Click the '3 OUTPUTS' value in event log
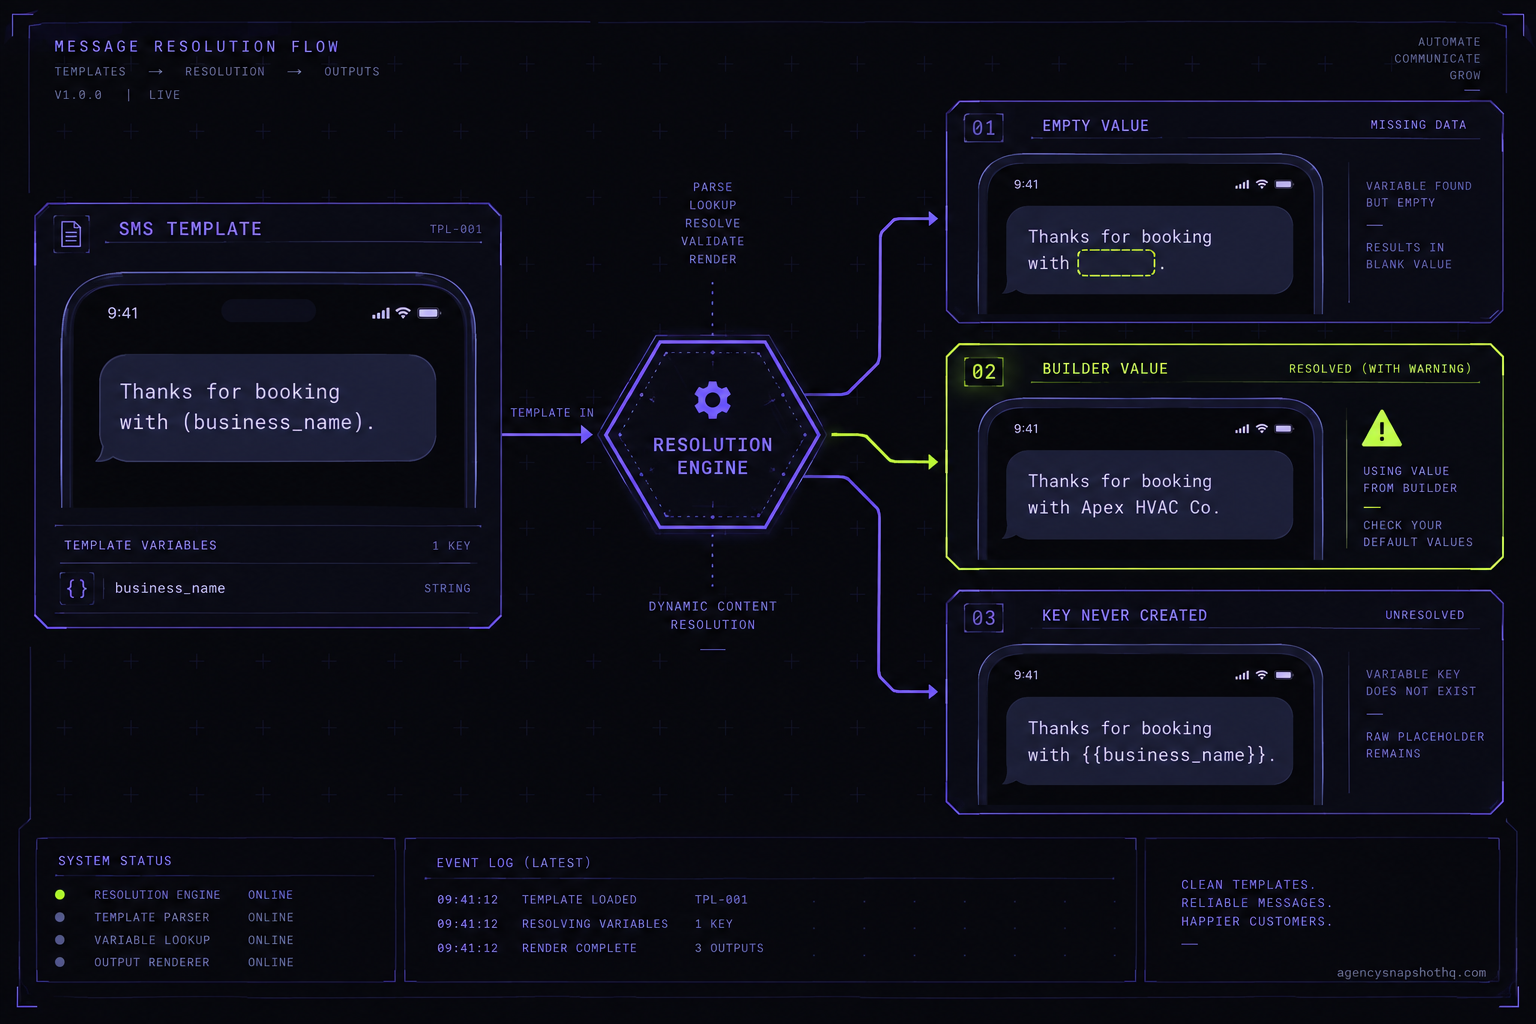Viewport: 1536px width, 1024px height. (x=729, y=948)
